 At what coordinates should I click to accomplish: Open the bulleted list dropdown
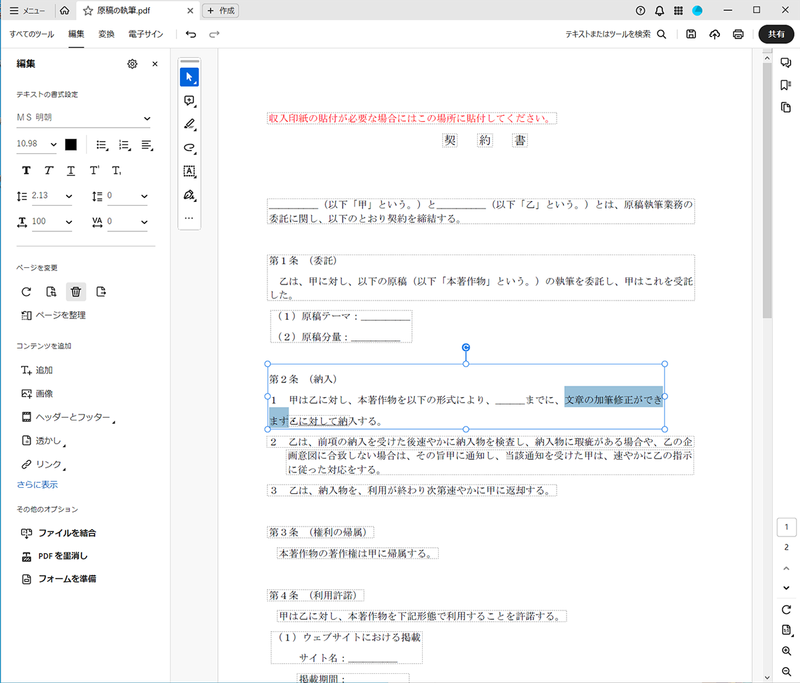click(x=102, y=145)
